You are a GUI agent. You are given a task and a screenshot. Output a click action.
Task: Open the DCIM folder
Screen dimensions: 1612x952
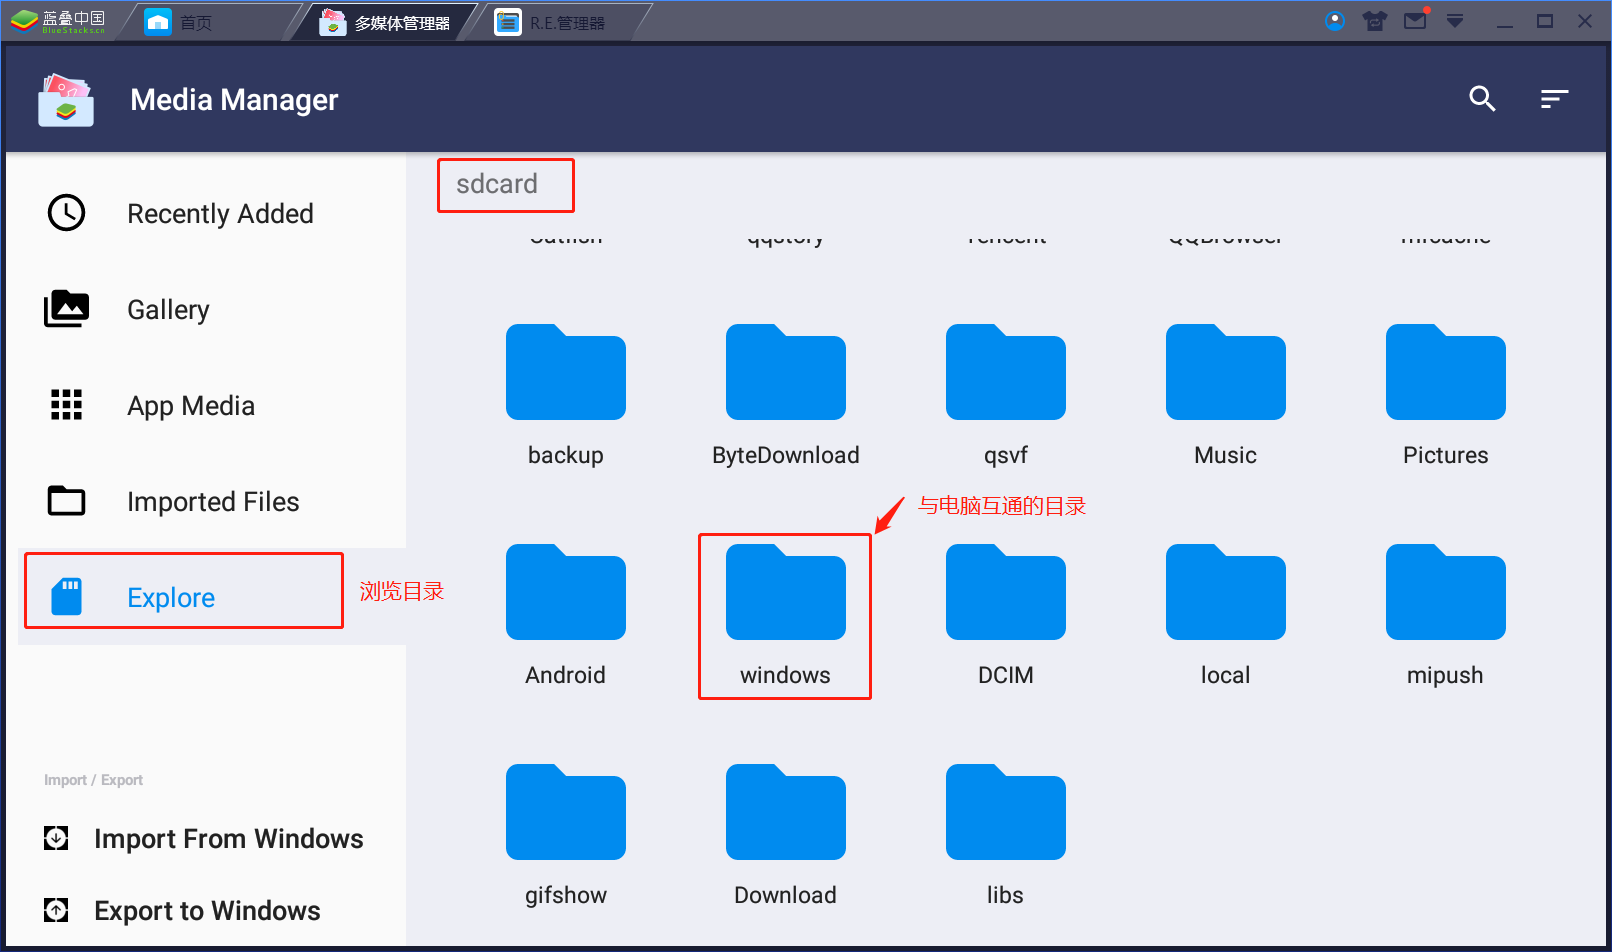tap(1005, 615)
